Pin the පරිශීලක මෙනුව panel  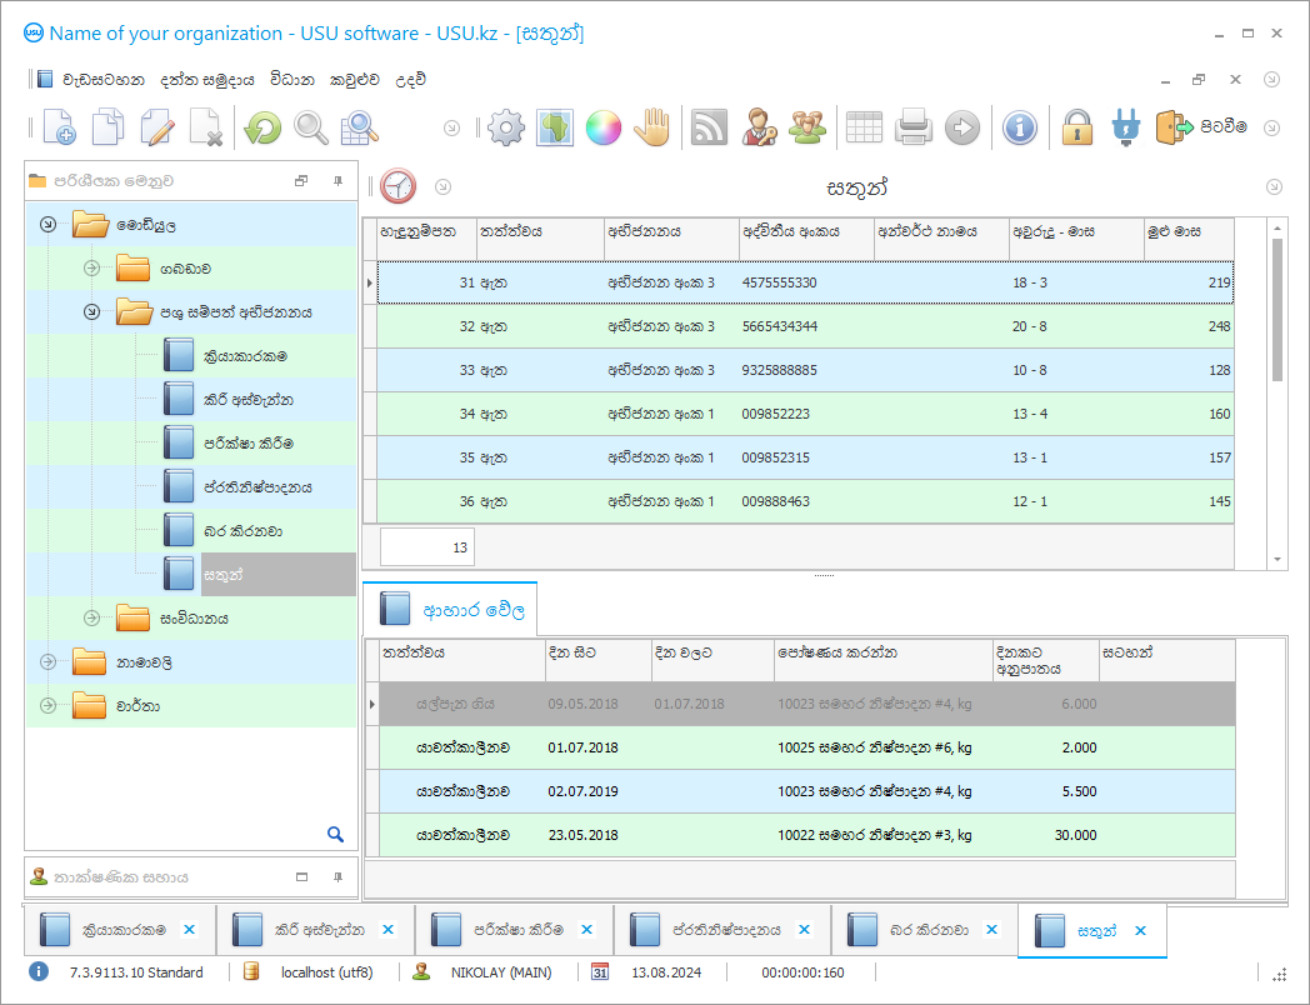[338, 181]
